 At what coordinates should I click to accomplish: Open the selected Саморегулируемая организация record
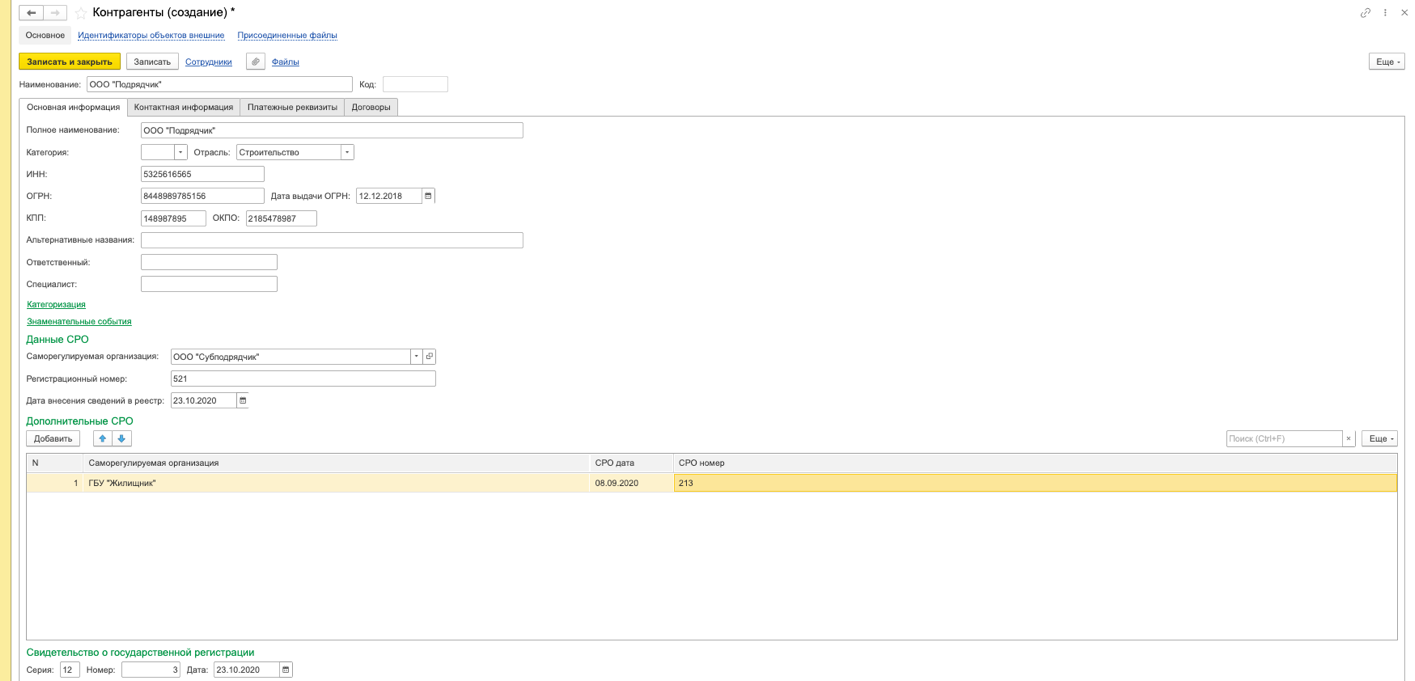coord(430,357)
